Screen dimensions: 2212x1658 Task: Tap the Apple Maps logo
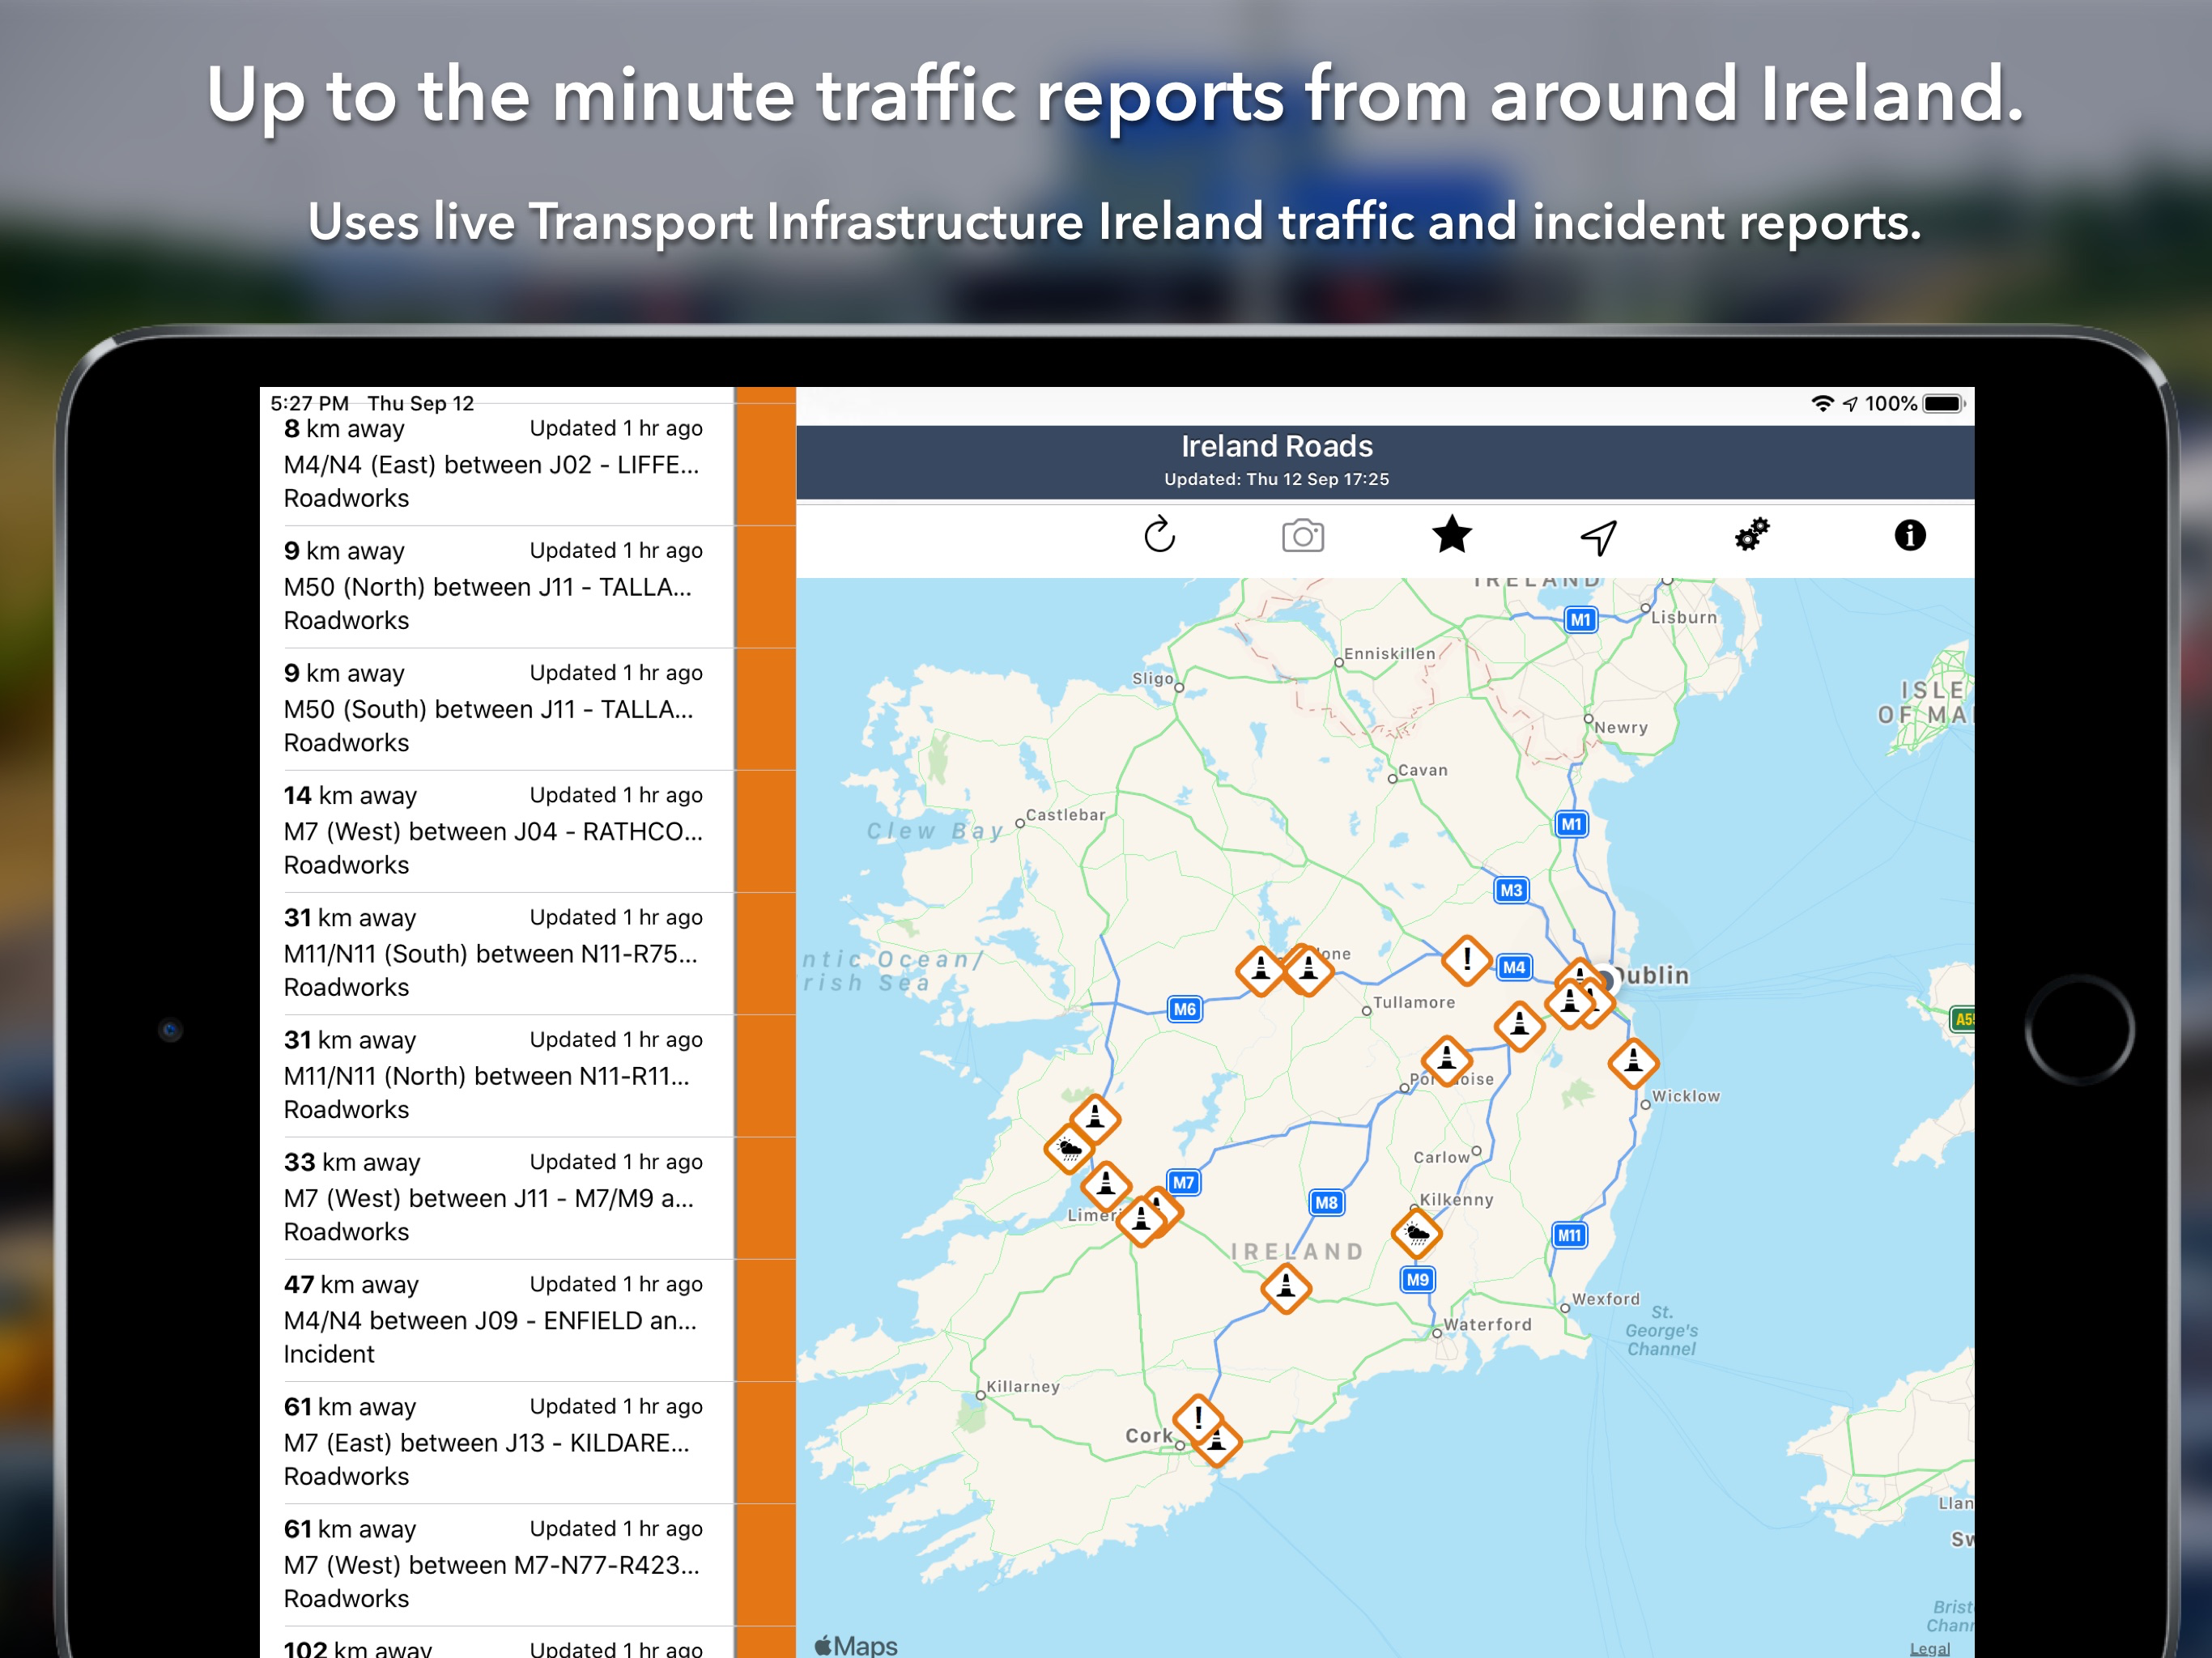point(856,1645)
